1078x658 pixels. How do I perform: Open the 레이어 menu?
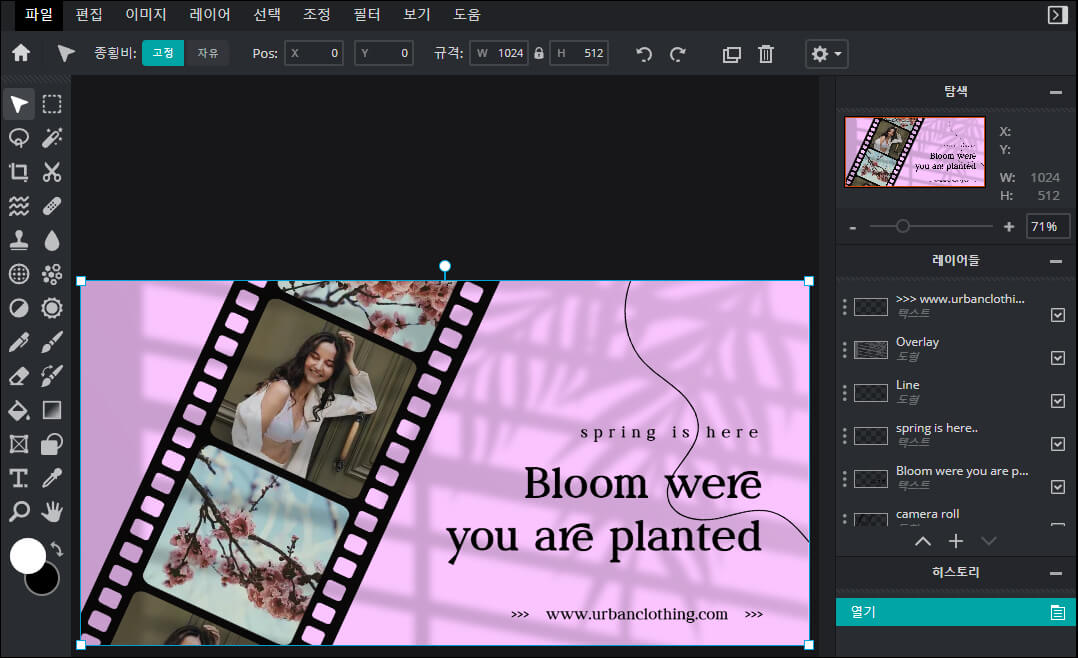point(210,14)
